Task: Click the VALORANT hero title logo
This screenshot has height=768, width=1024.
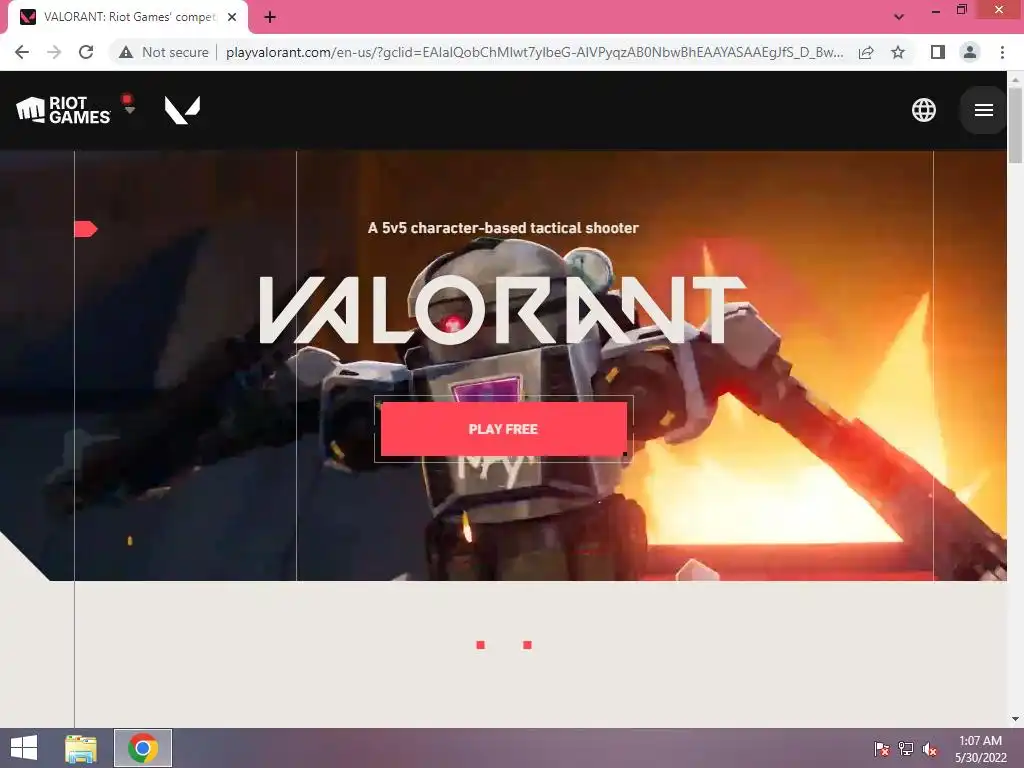Action: [502, 310]
